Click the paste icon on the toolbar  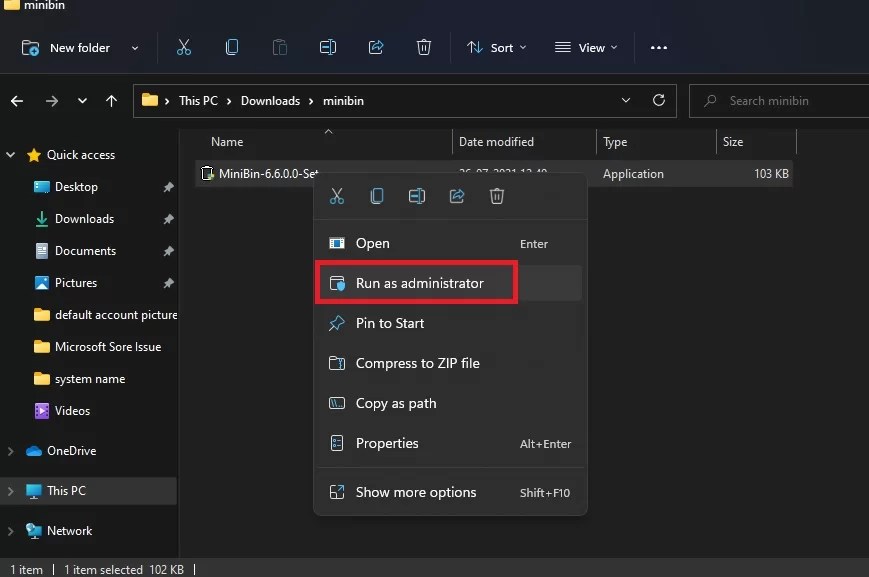(279, 47)
